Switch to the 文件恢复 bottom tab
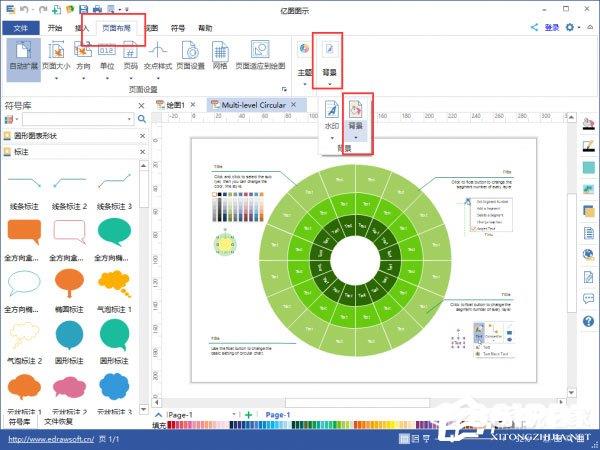The image size is (600, 450). (x=58, y=421)
